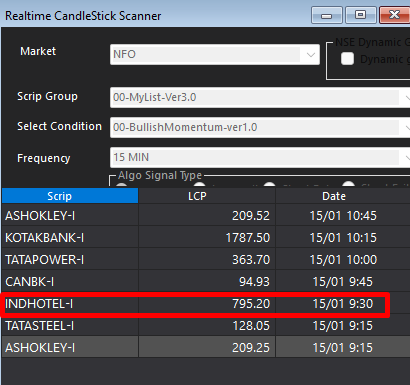Open Select Condition dropdown 00-BullishMomentum-ver1.0
Viewport: 410px width, 385px height.
260,127
